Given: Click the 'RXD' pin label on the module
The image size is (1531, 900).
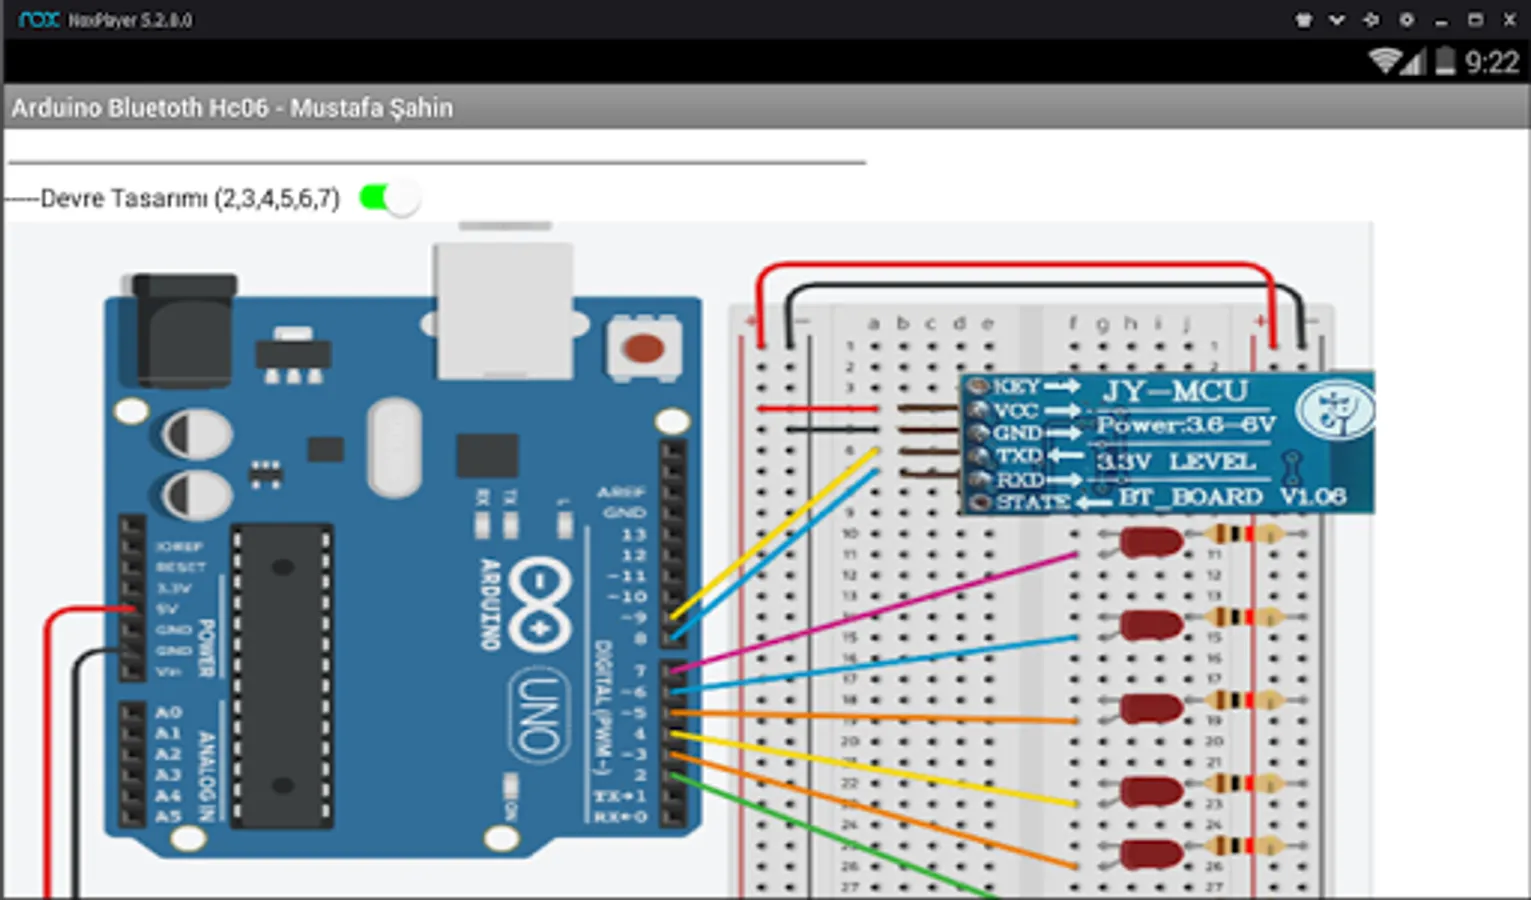Looking at the screenshot, I should click(x=1020, y=479).
